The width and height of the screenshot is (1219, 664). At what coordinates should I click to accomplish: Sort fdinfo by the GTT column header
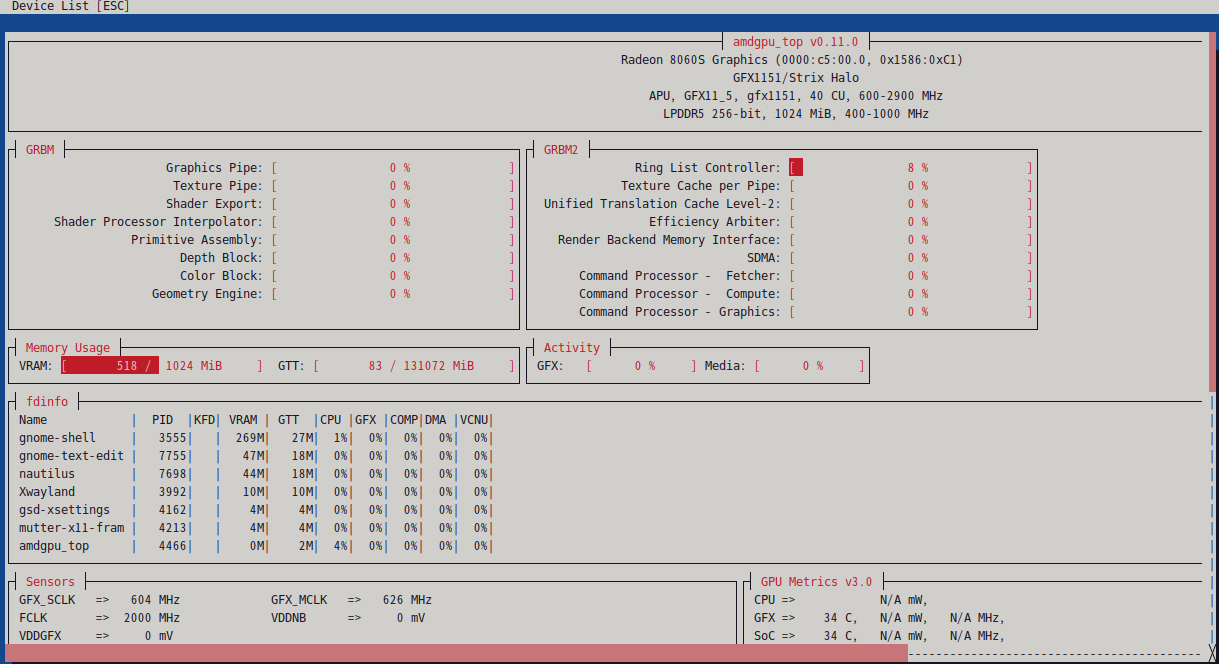coord(288,420)
